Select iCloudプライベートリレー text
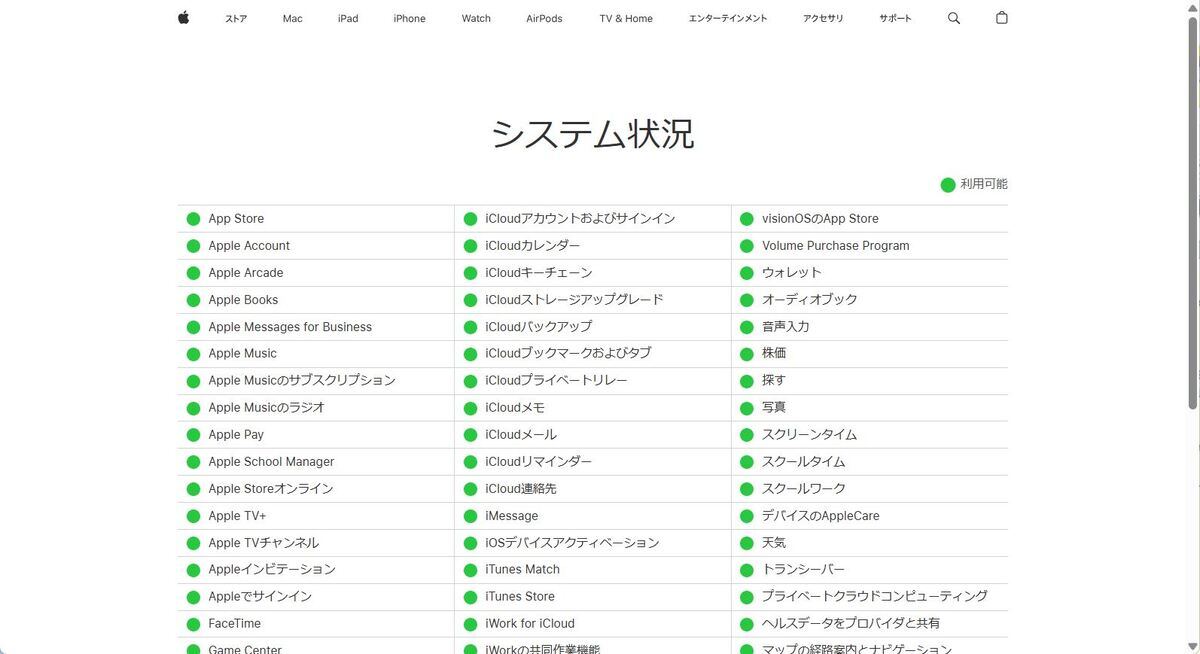Image resolution: width=1200 pixels, height=654 pixels. coord(556,381)
